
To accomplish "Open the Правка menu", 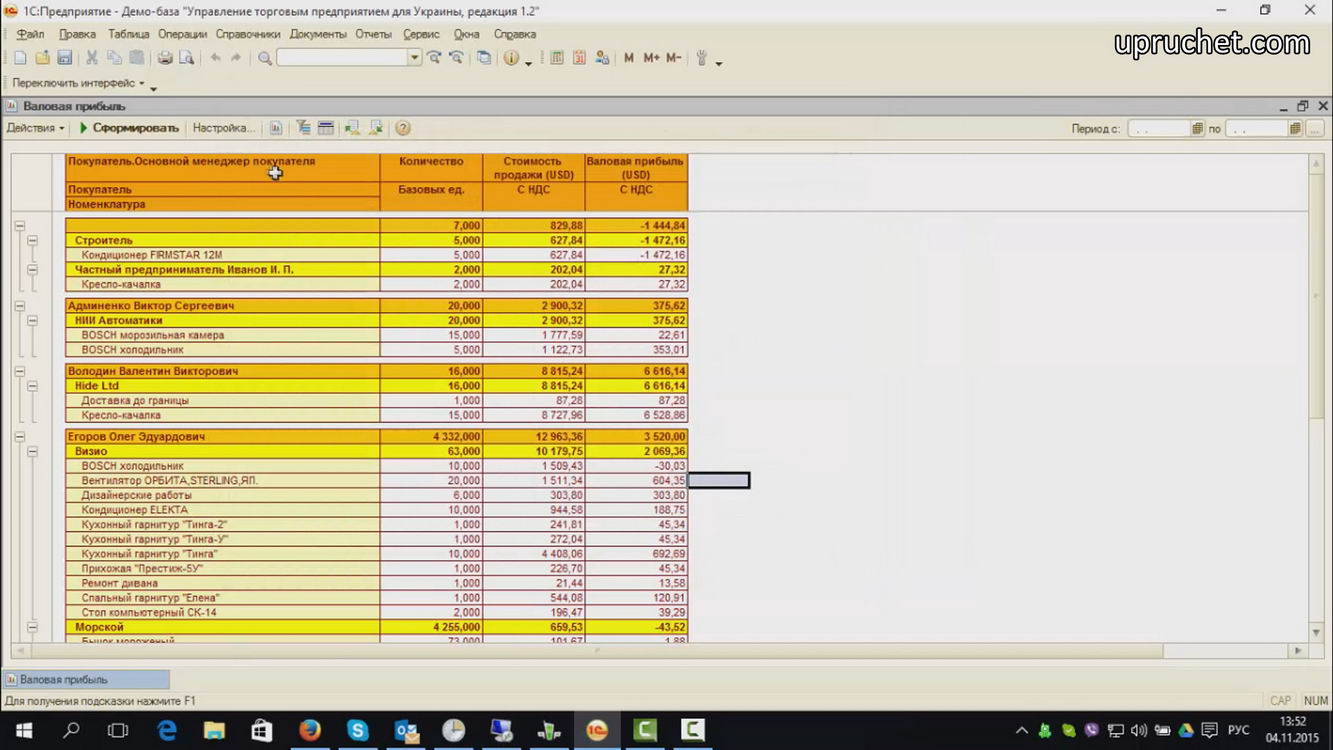I will click(x=77, y=34).
